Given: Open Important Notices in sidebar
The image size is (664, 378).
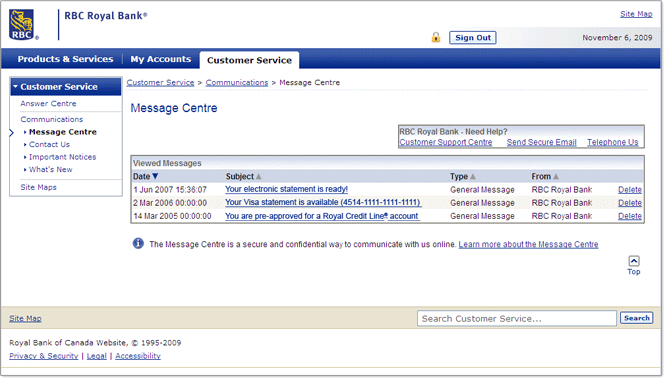Looking at the screenshot, I should pyautogui.click(x=62, y=157).
